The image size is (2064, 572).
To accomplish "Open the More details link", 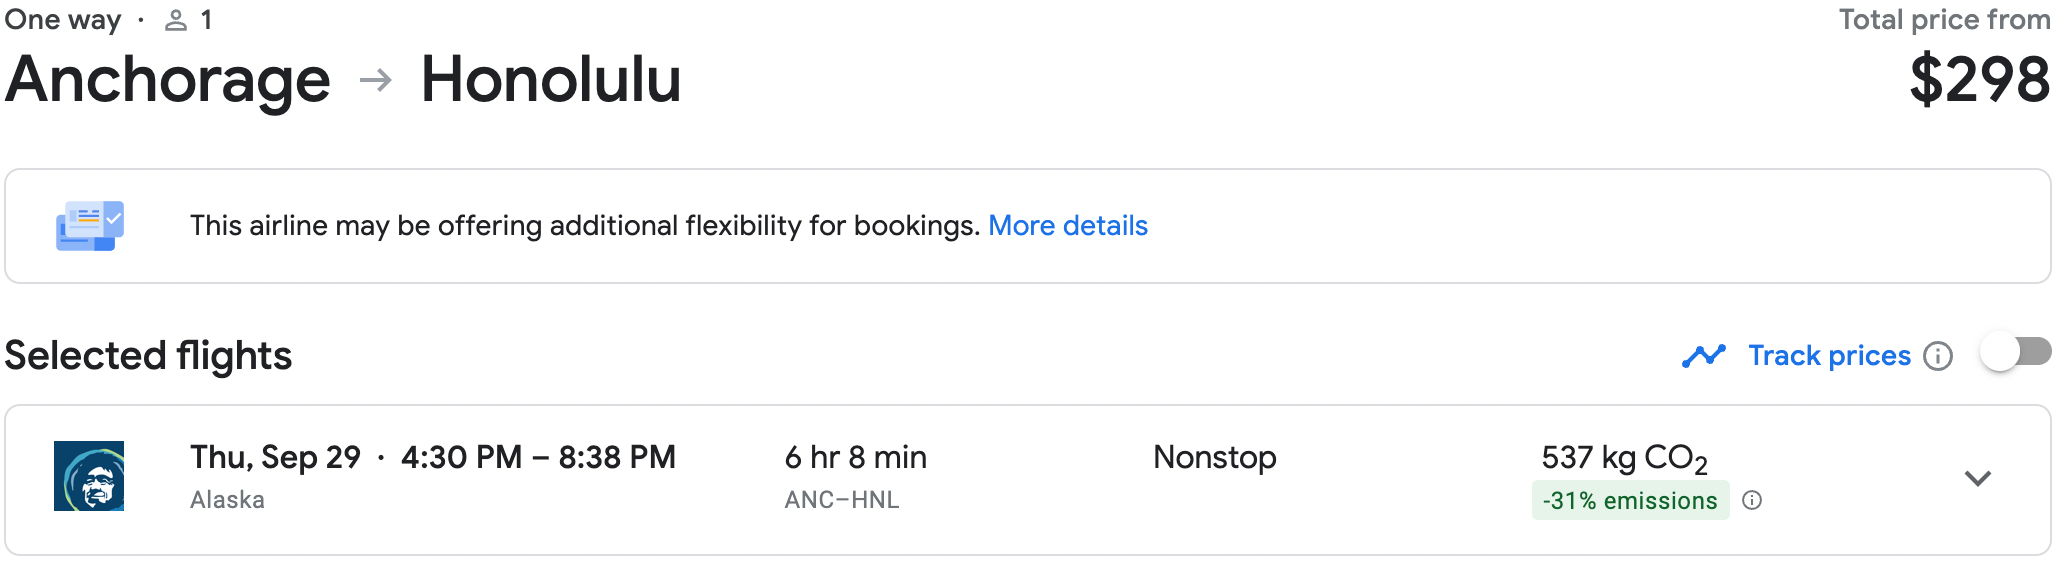I will pyautogui.click(x=1068, y=226).
